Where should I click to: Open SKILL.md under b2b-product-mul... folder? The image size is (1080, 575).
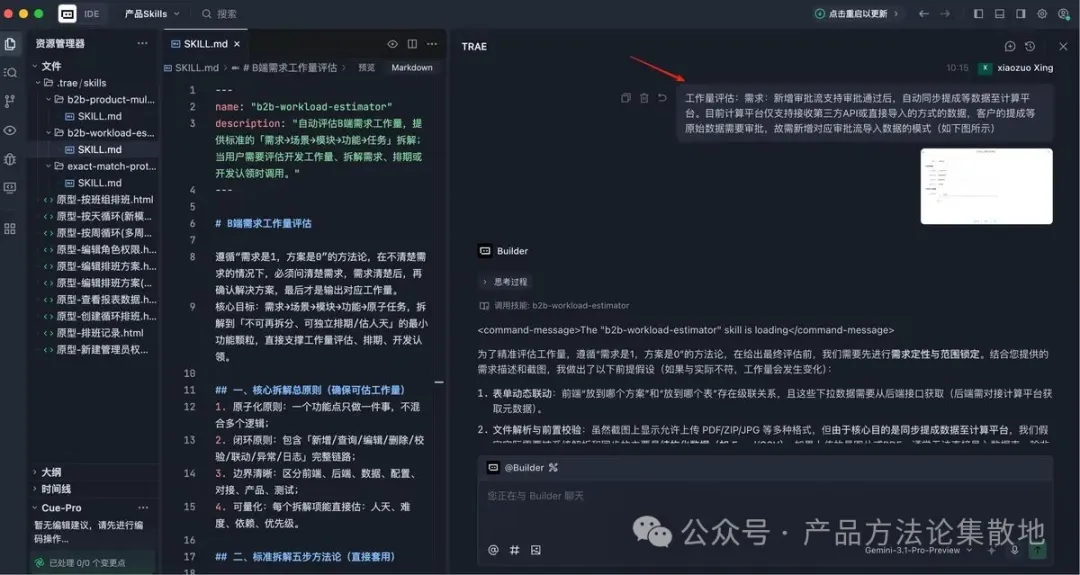100,116
